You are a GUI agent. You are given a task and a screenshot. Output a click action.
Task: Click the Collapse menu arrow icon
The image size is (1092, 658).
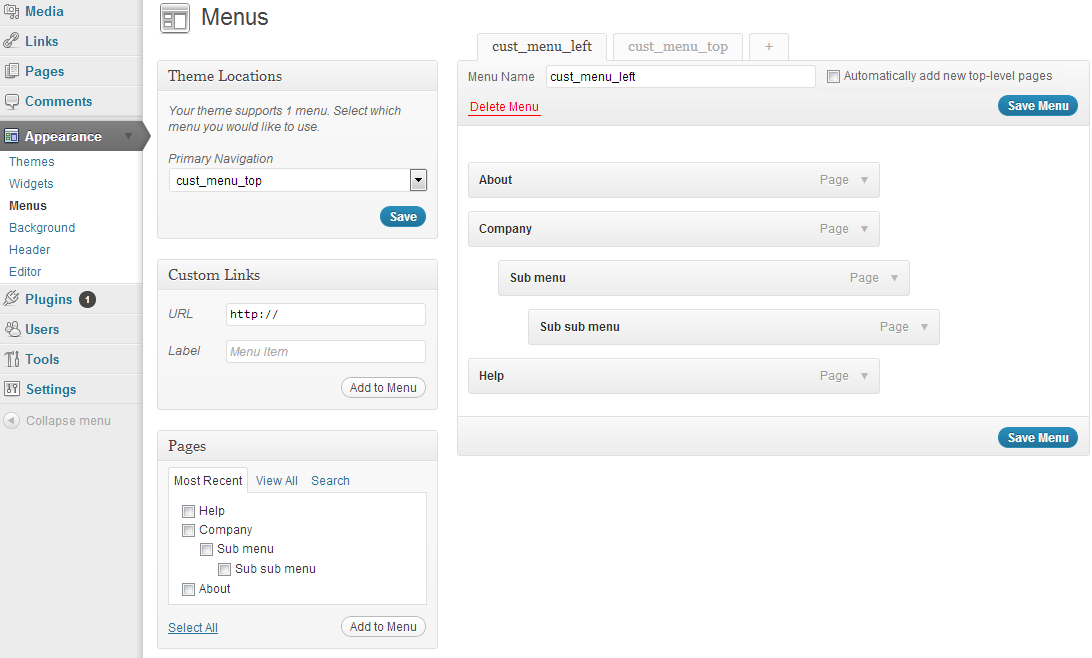coord(12,420)
